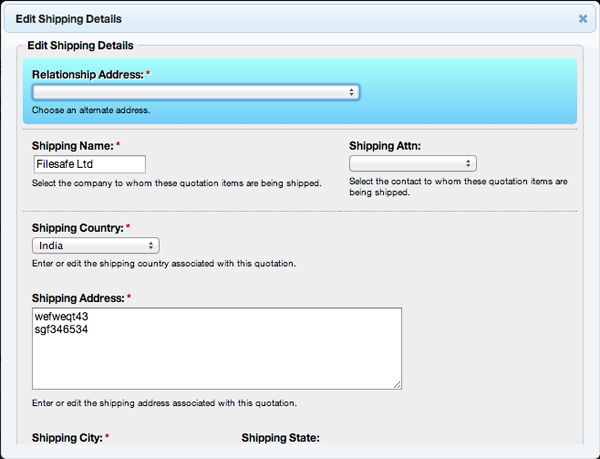Screen dimensions: 600x459
Task: Click the hint 'Select the company to whom...'
Action: coord(176,183)
